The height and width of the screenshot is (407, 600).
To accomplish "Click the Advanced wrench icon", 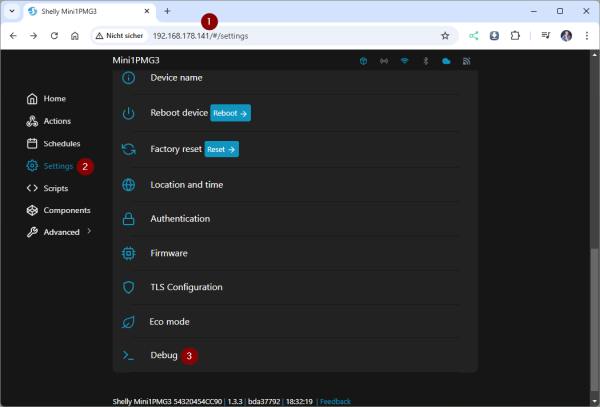I will (32, 232).
